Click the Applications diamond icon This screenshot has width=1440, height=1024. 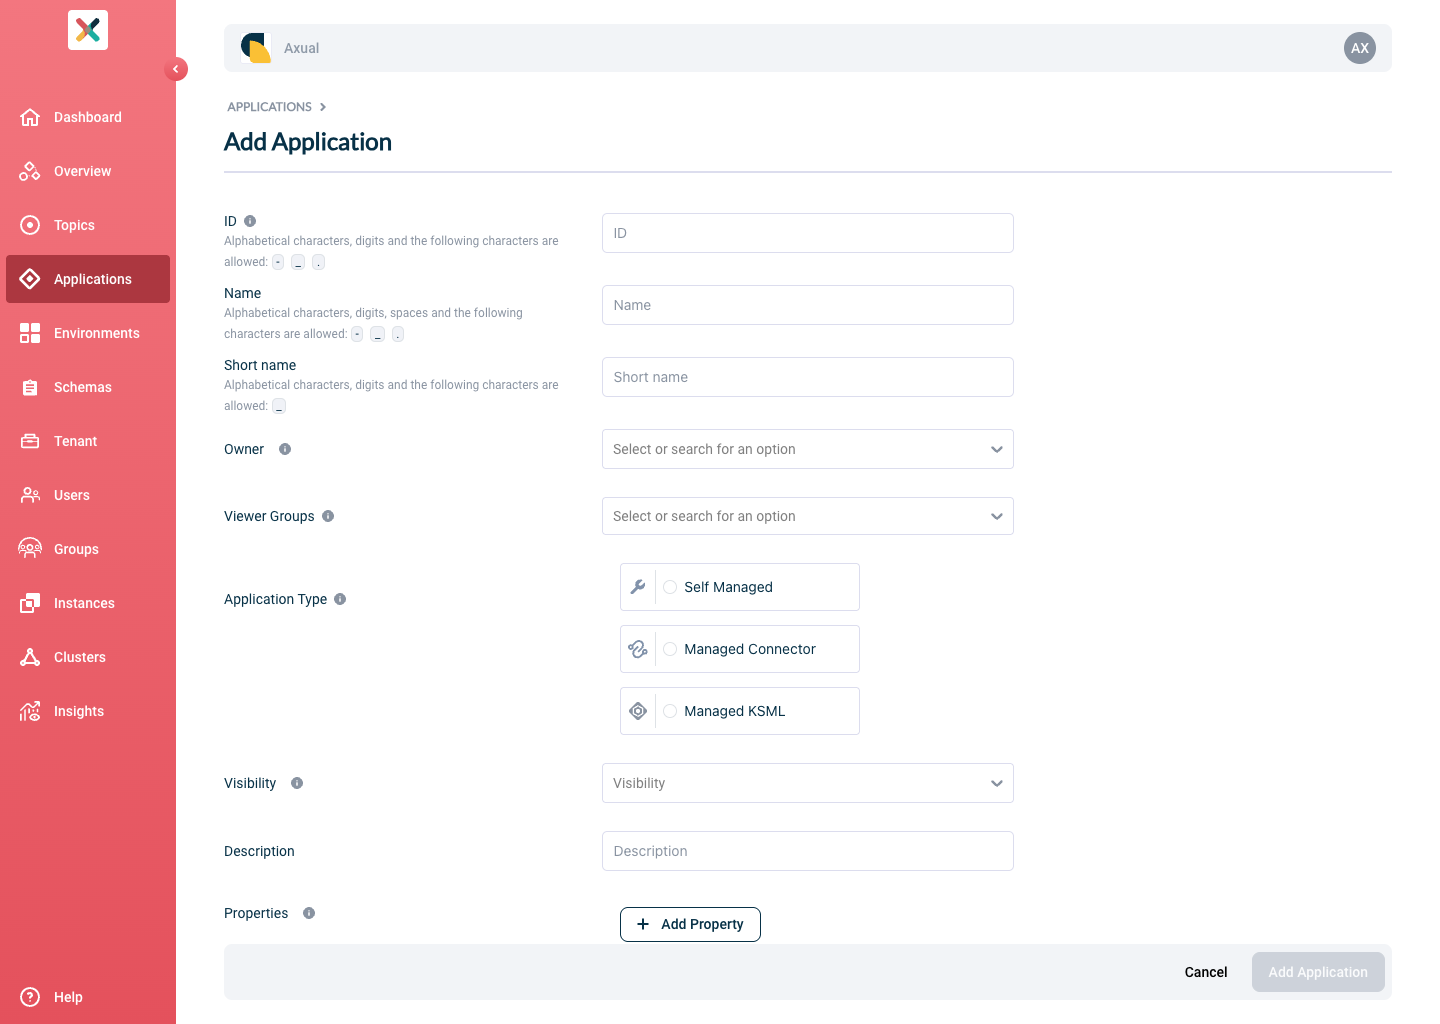[30, 279]
